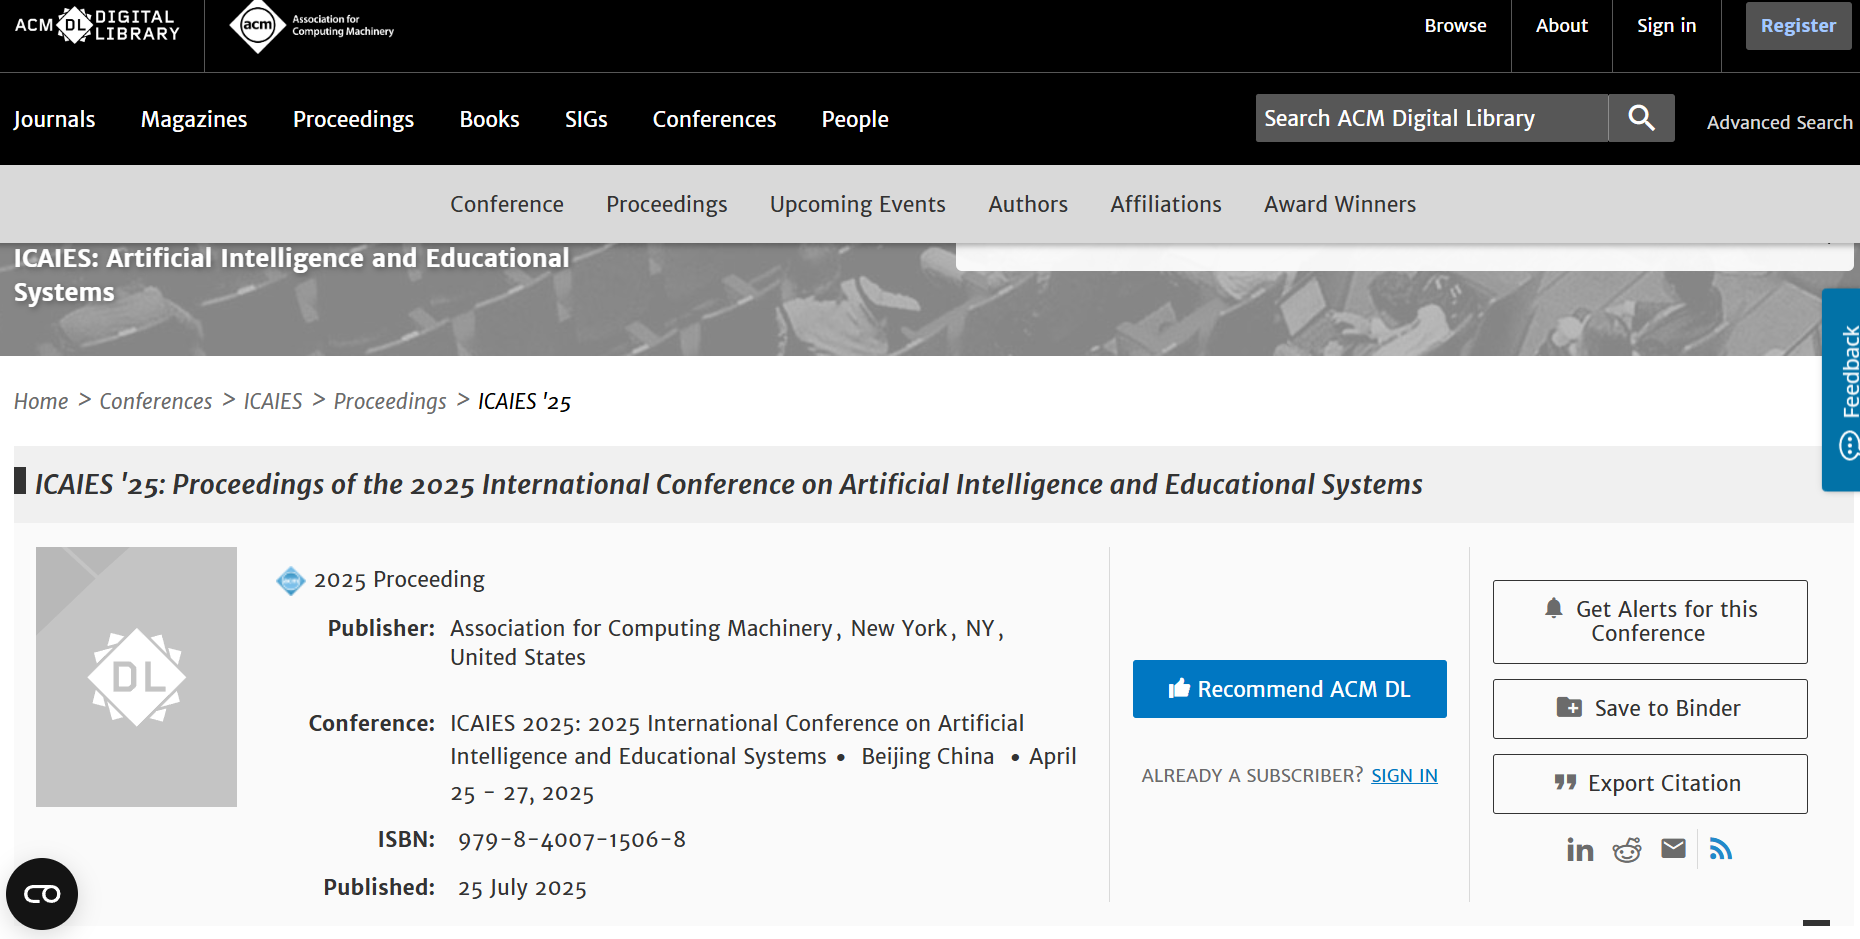Open the Association for Computing Machinery logo
1860x939 pixels.
click(x=312, y=26)
